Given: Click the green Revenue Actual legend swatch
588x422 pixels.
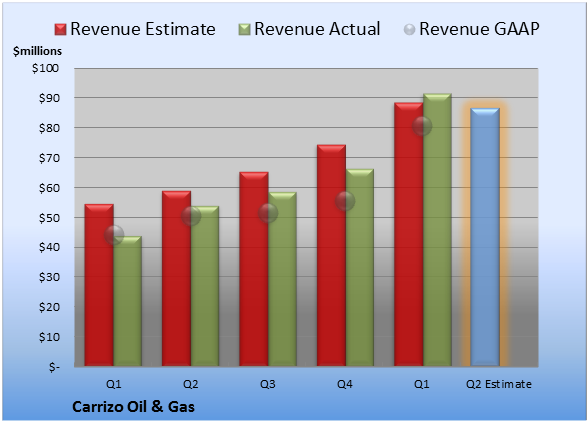Looking at the screenshot, I should [x=244, y=30].
